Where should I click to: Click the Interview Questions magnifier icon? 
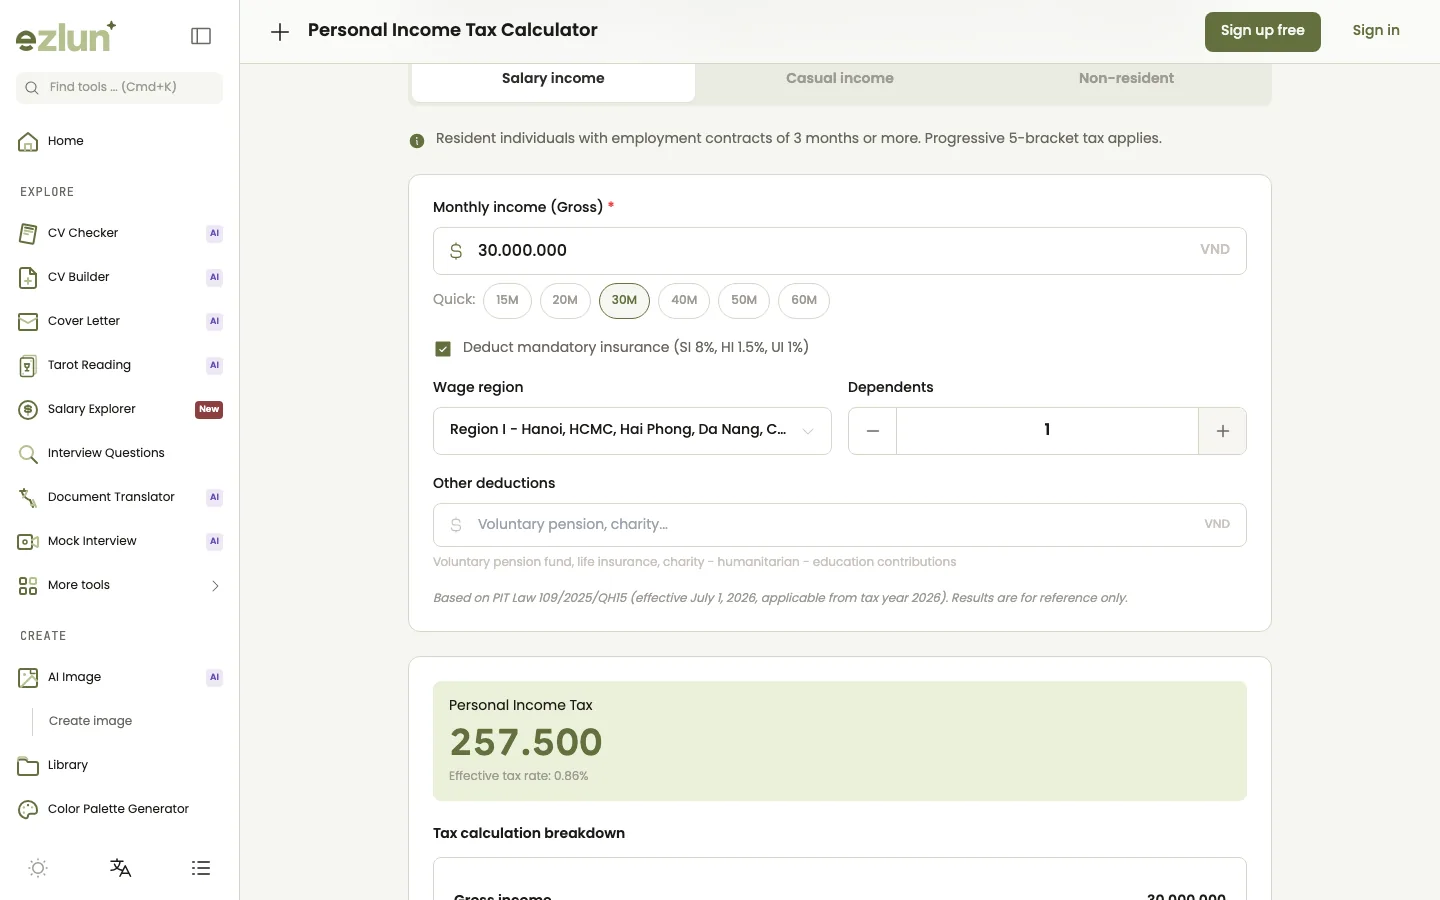pos(28,453)
